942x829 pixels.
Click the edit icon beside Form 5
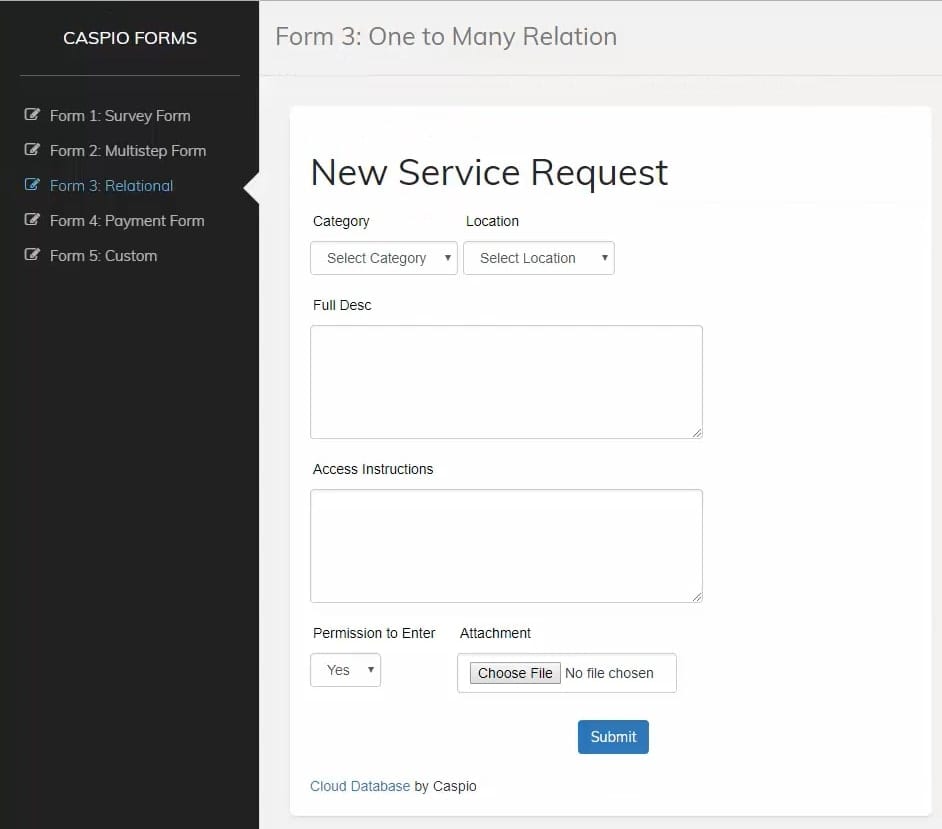[x=32, y=255]
